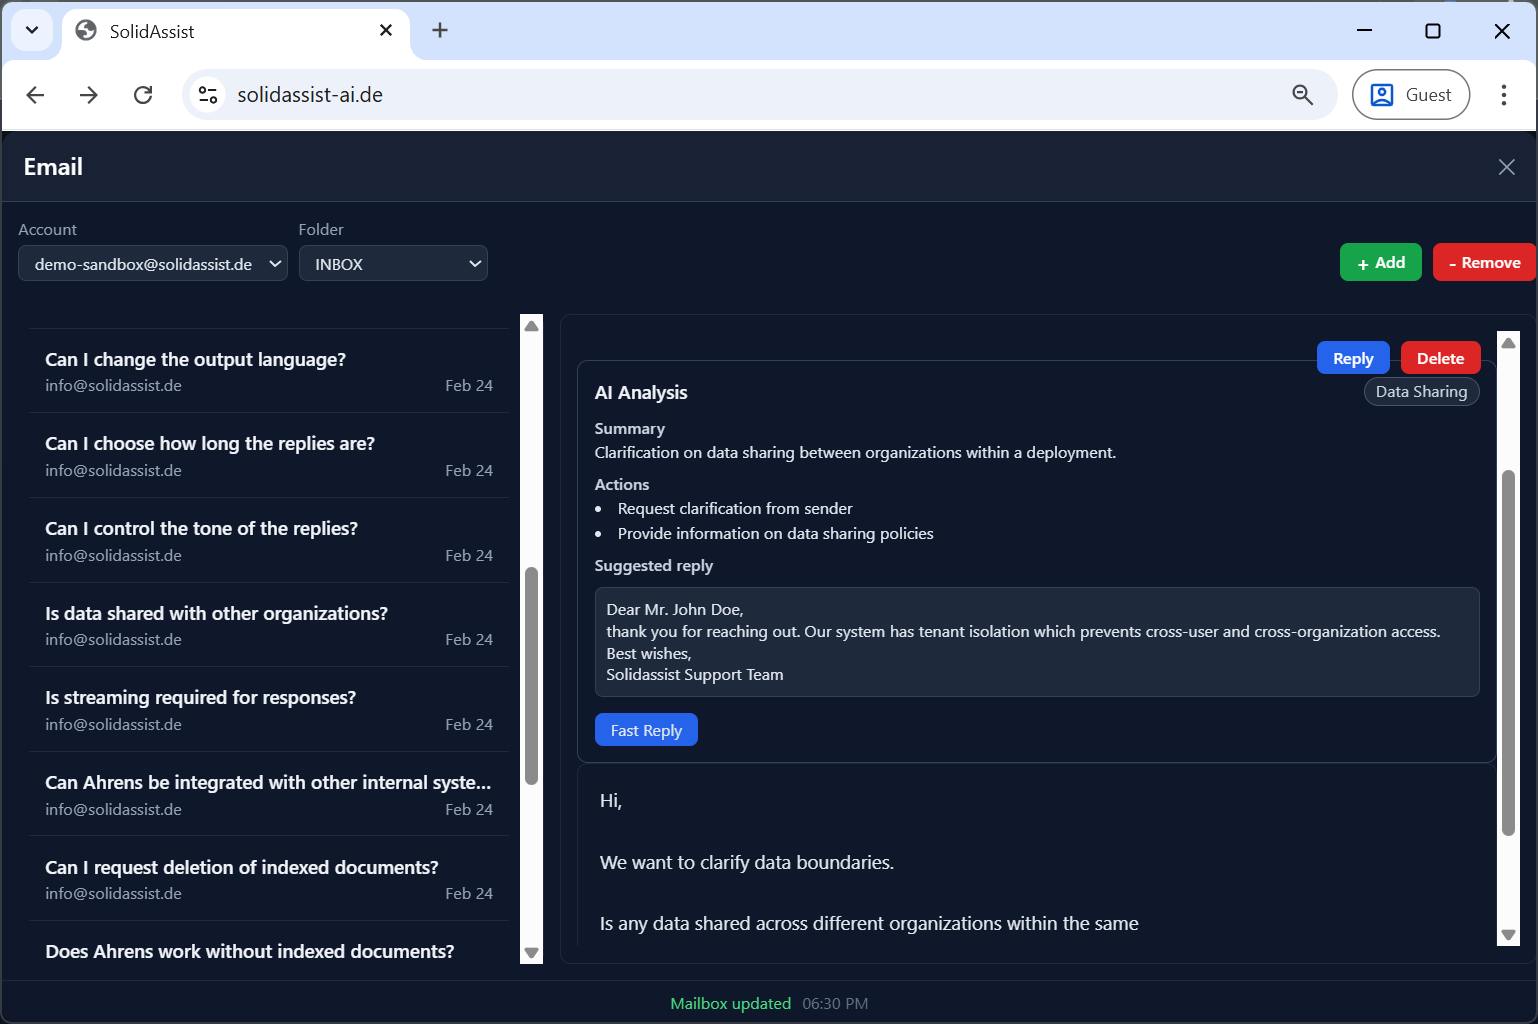Open the address bar zoom search icon
This screenshot has height=1024, width=1538.
point(1302,94)
